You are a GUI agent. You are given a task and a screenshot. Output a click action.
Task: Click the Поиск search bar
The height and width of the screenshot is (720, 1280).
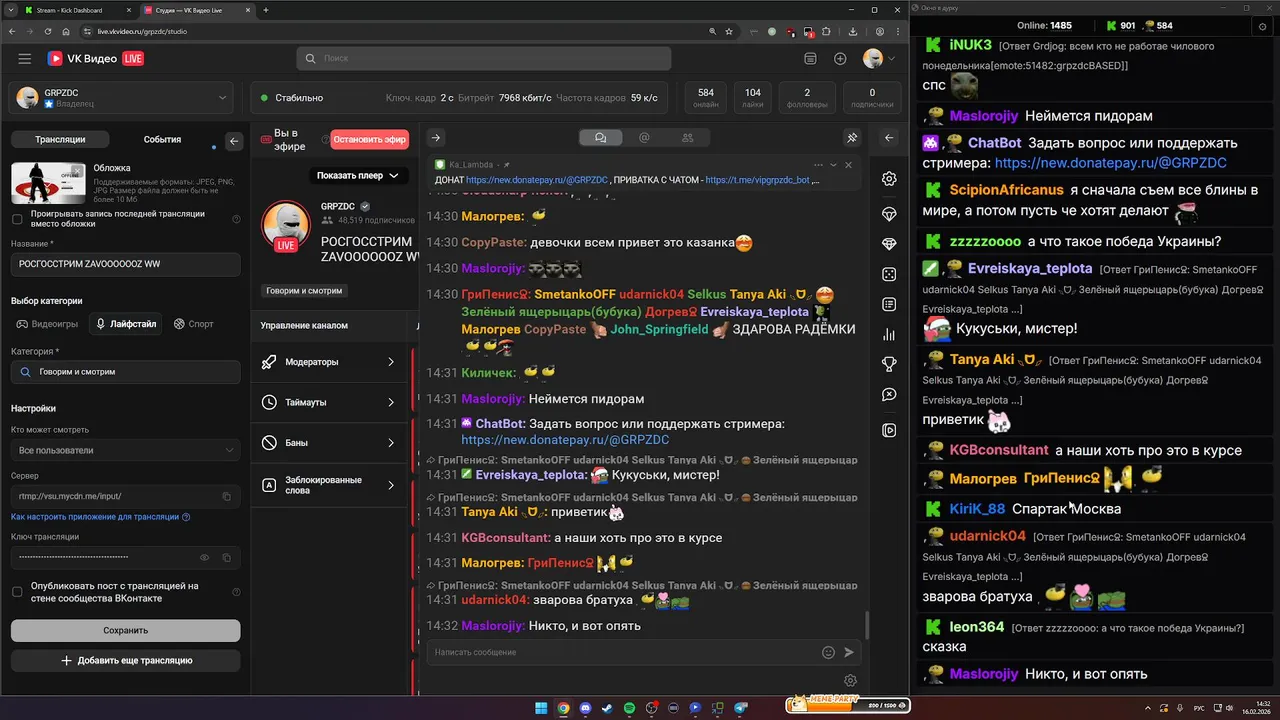483,59
